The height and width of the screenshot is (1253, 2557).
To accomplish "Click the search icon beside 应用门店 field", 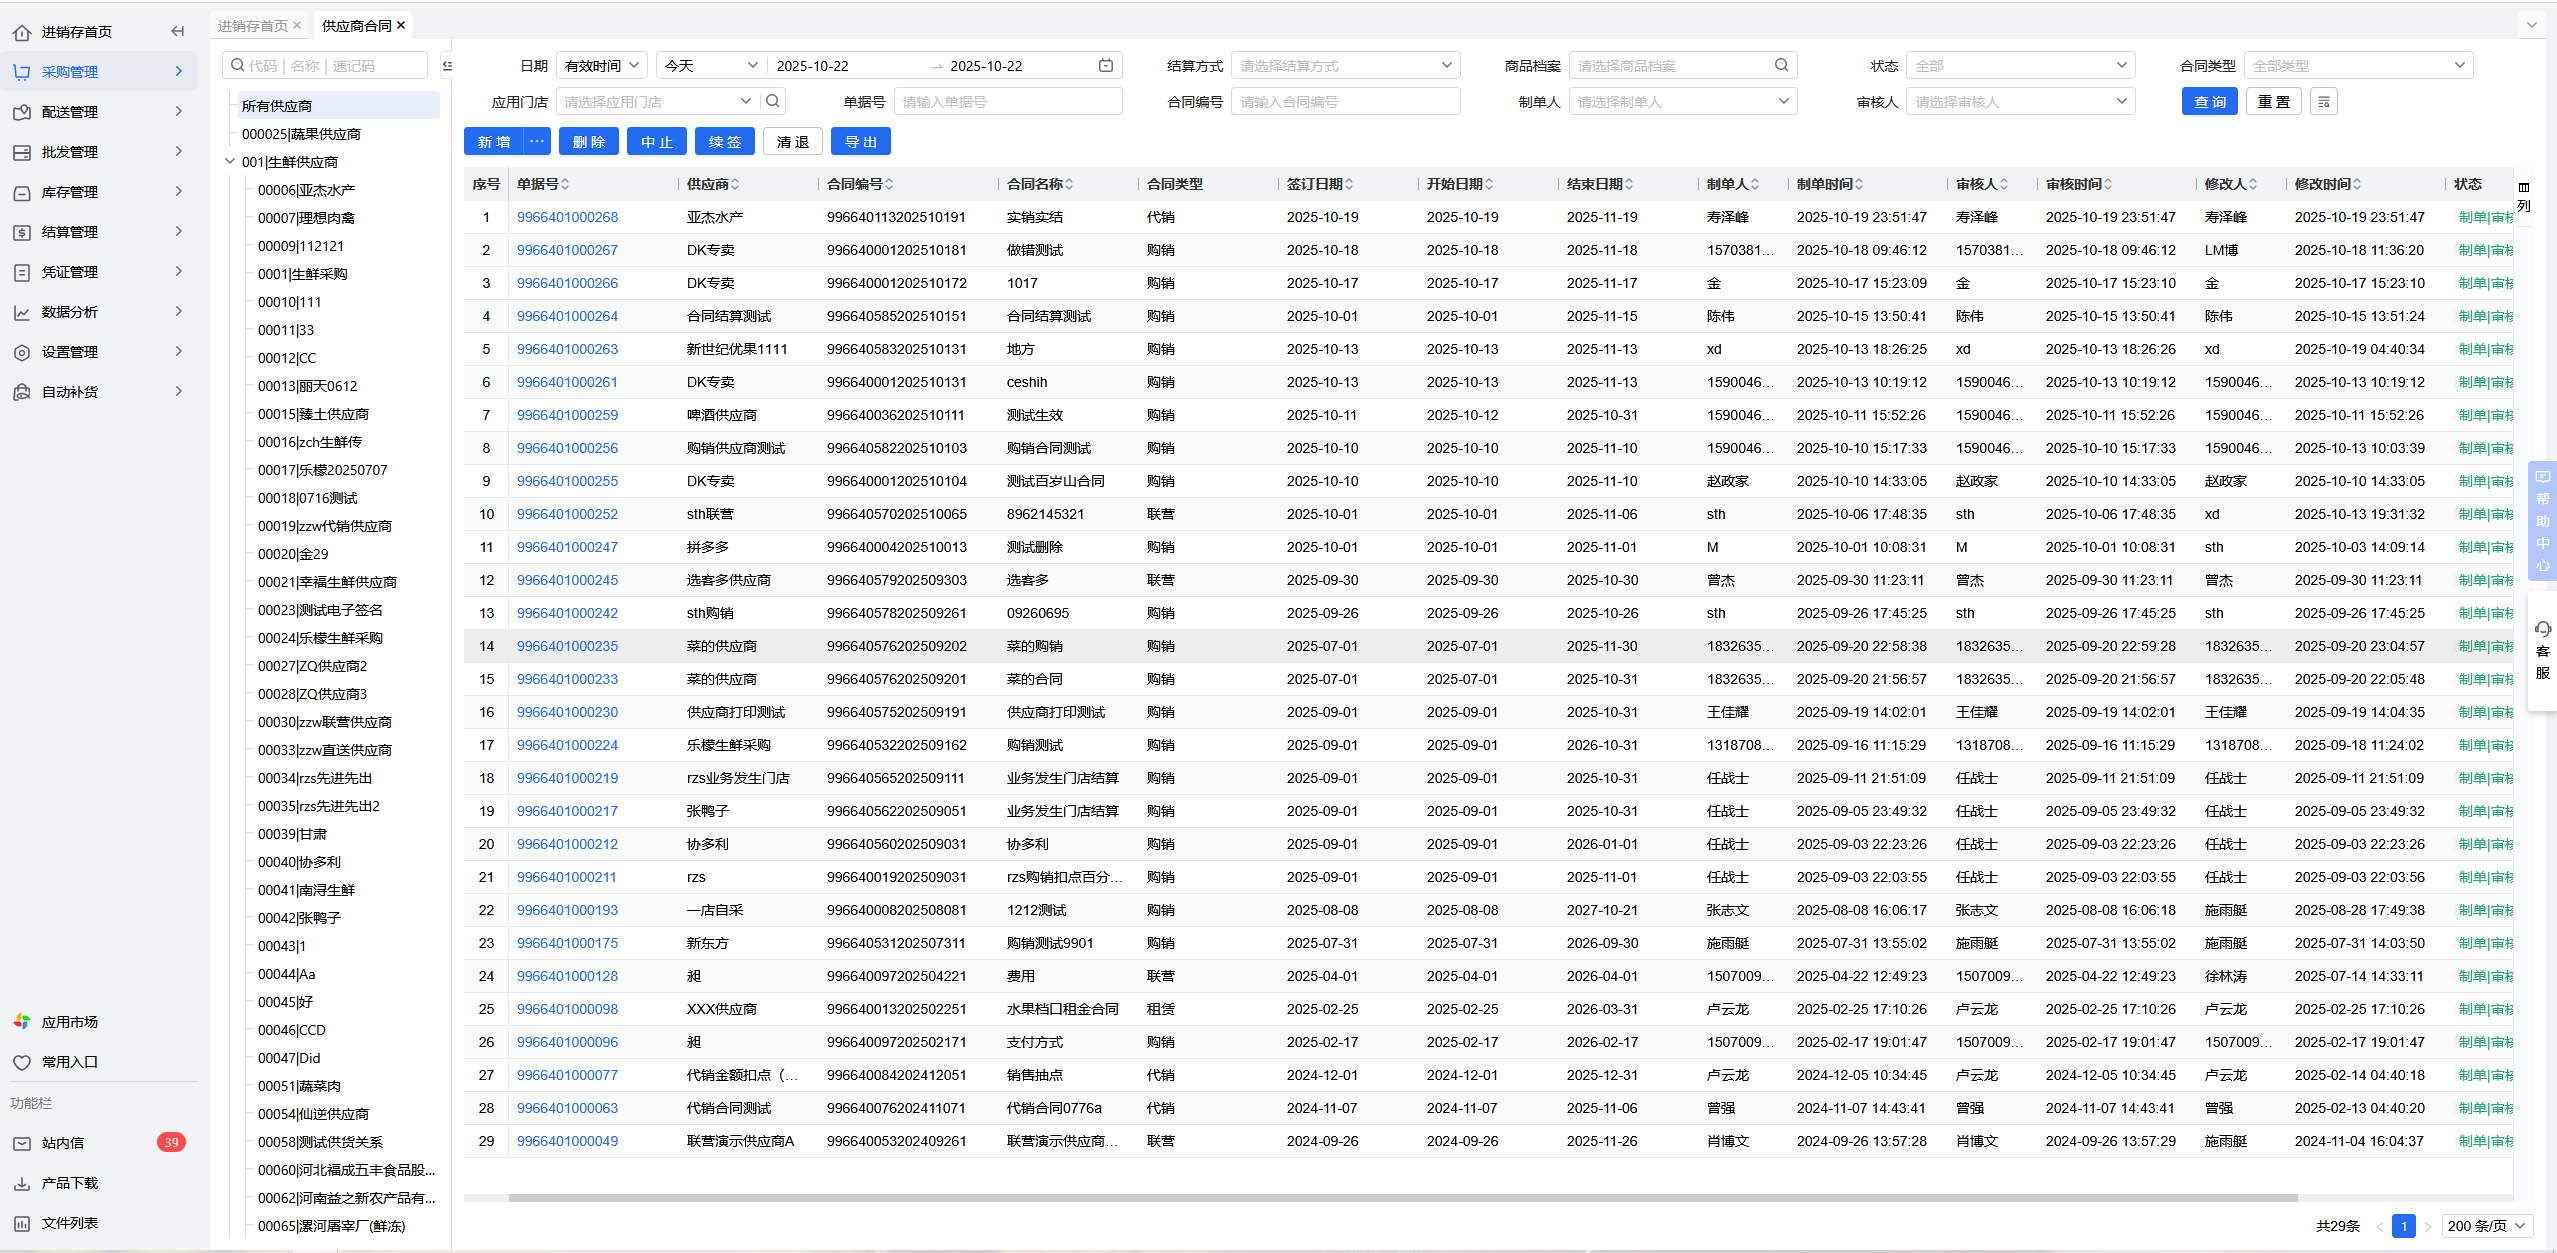I will click(x=772, y=101).
